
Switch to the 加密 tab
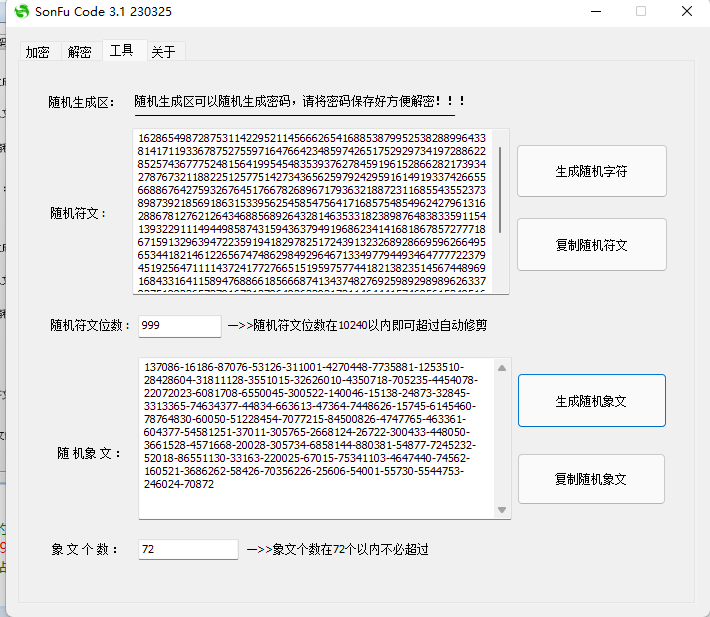coord(38,52)
